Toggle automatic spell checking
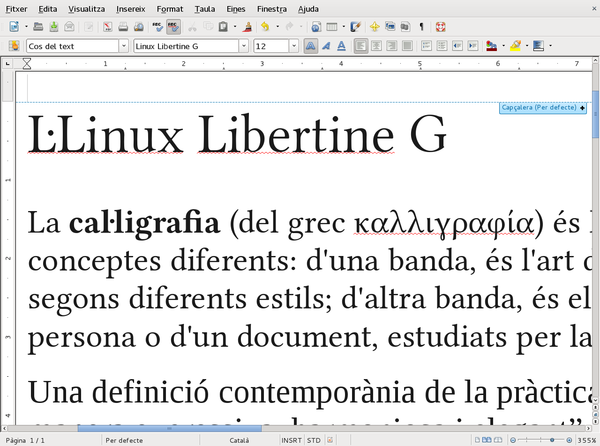This screenshot has height=446, width=600. [173, 27]
